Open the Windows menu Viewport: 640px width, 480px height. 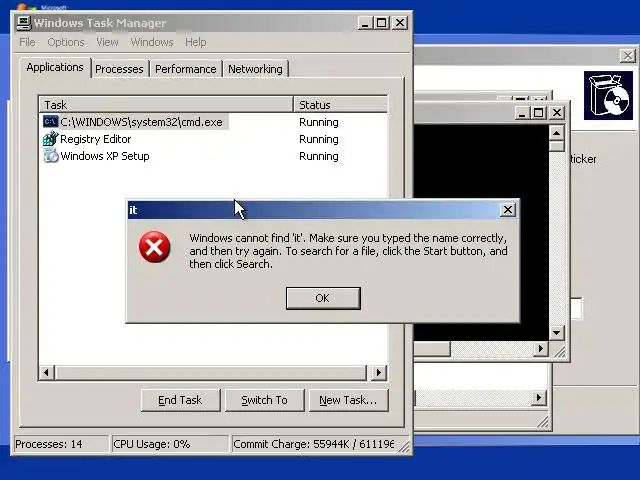coord(152,42)
